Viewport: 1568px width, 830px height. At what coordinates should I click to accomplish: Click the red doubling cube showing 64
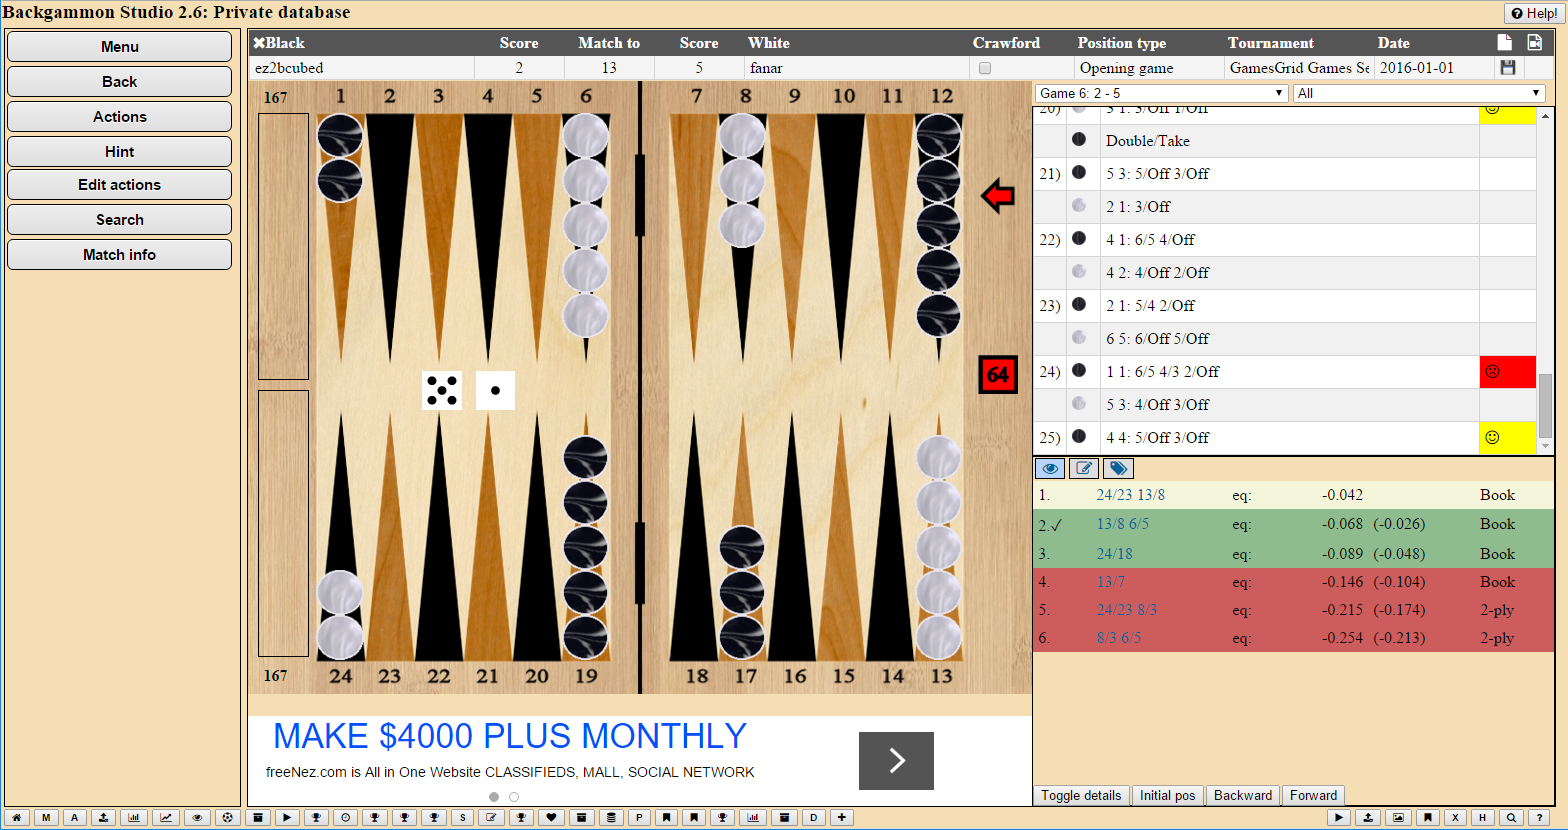click(x=997, y=375)
